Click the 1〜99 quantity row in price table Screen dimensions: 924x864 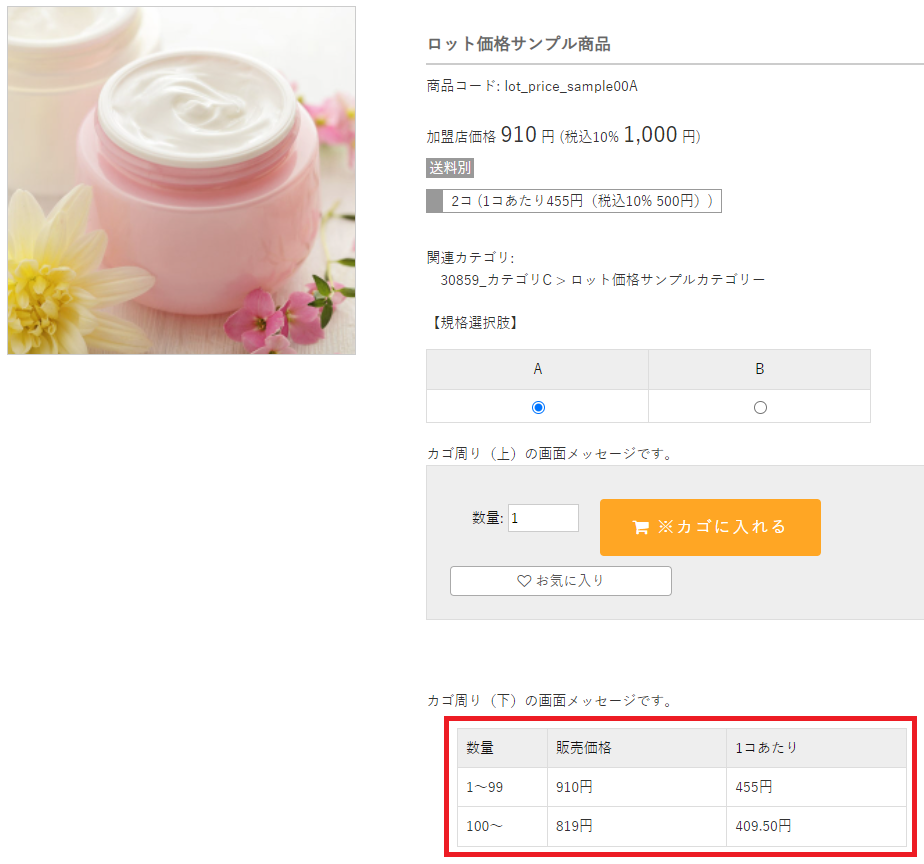(x=485, y=787)
